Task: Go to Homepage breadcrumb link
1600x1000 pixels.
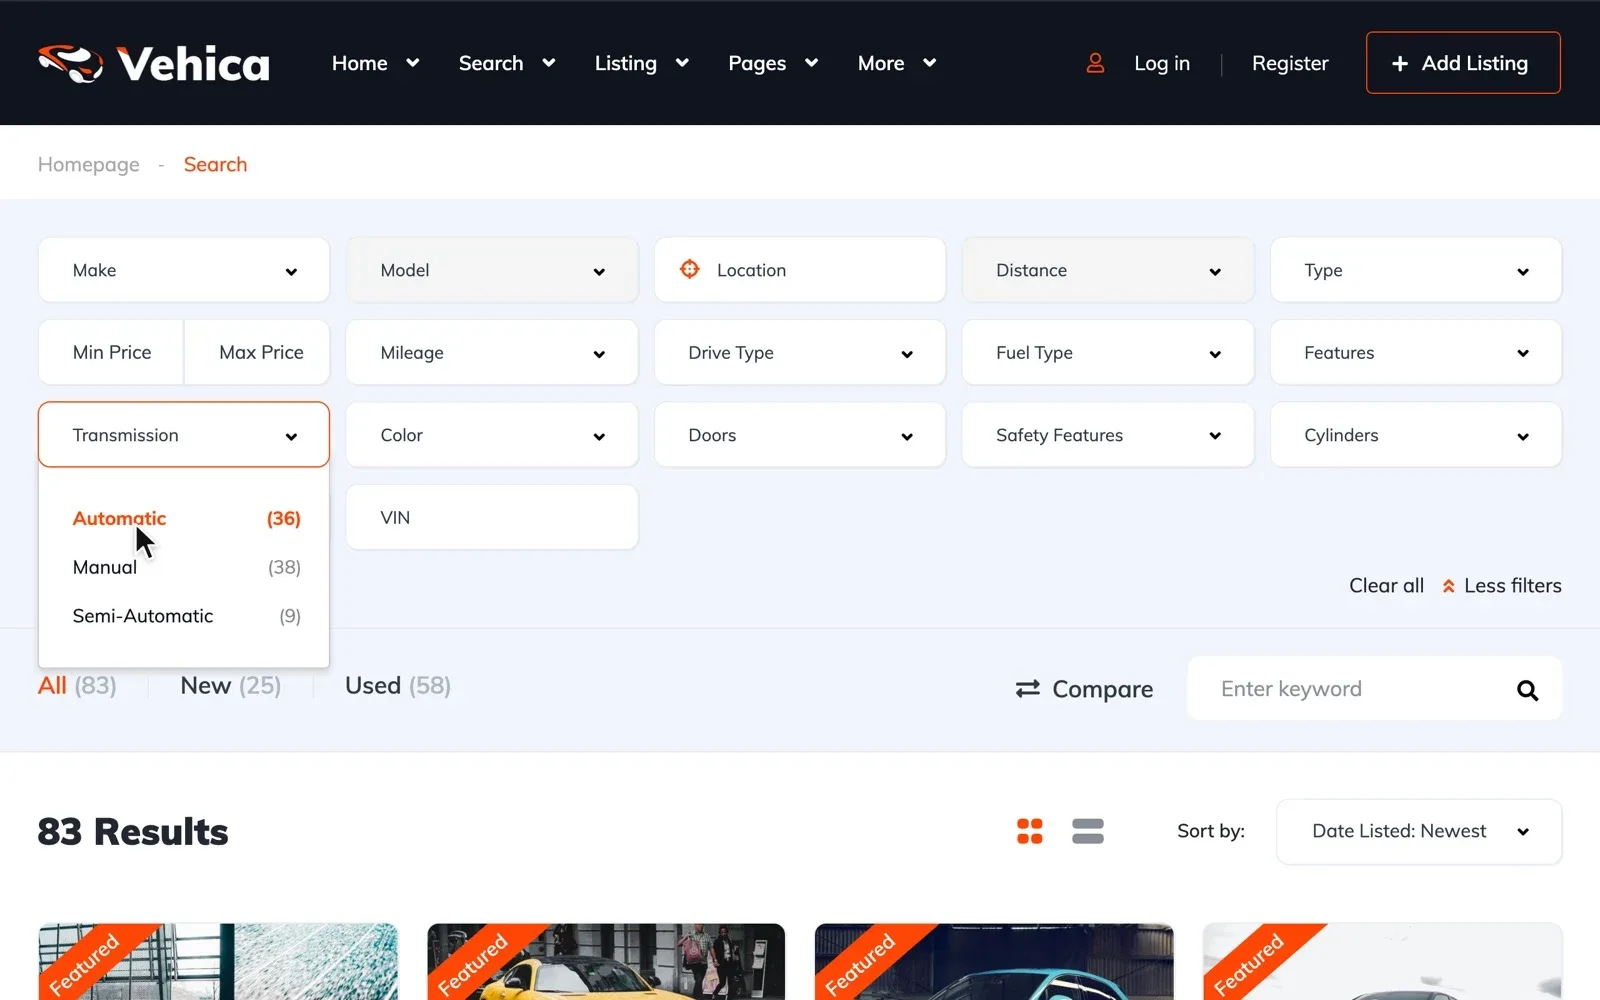Action: [89, 164]
